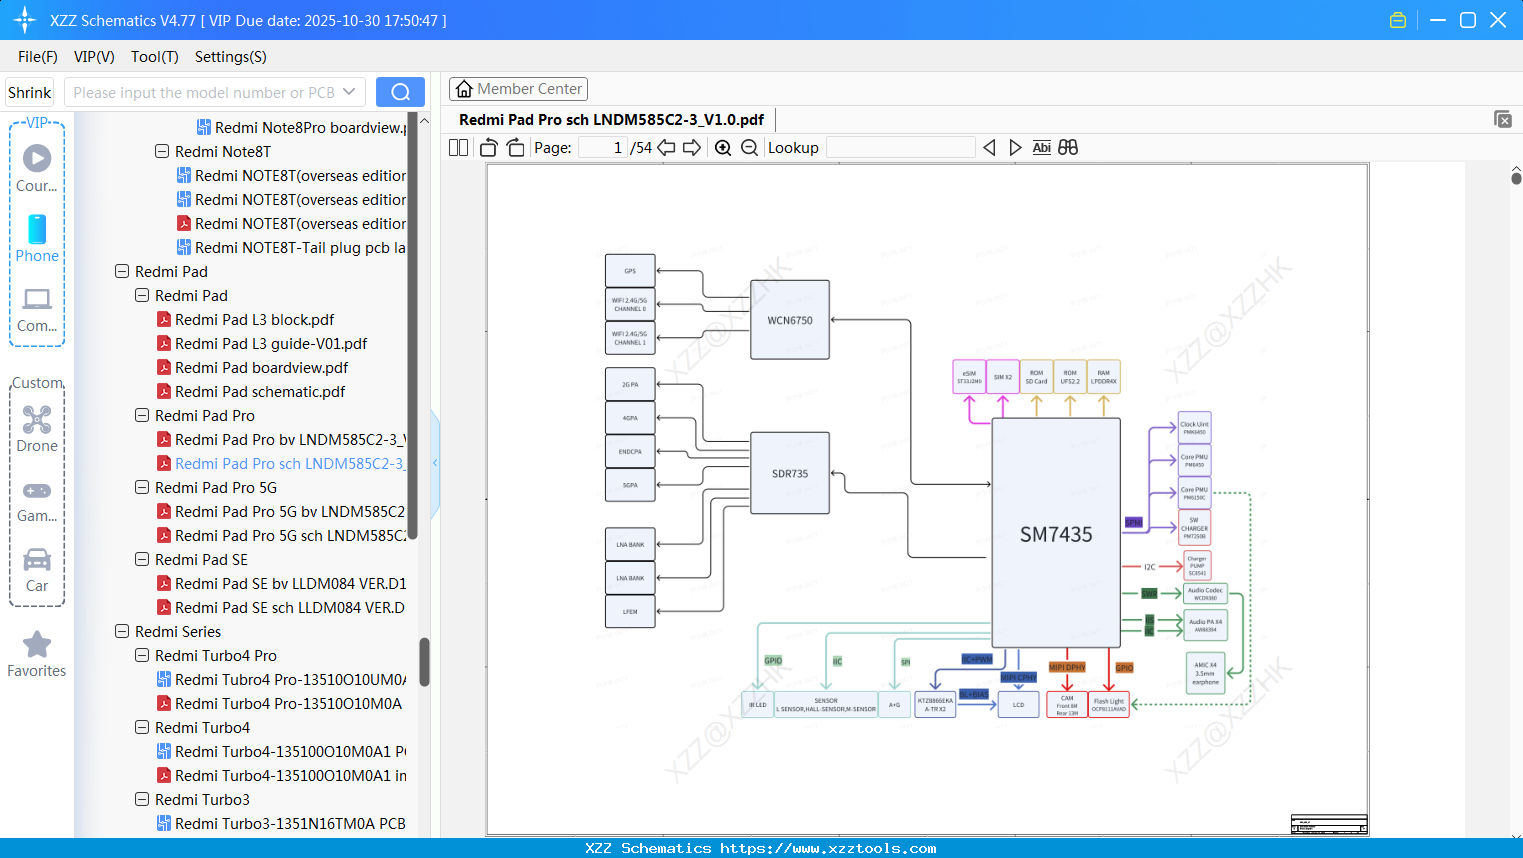This screenshot has height=858, width=1523.
Task: Collapse the Redmi Note8T tree node
Action: [162, 152]
